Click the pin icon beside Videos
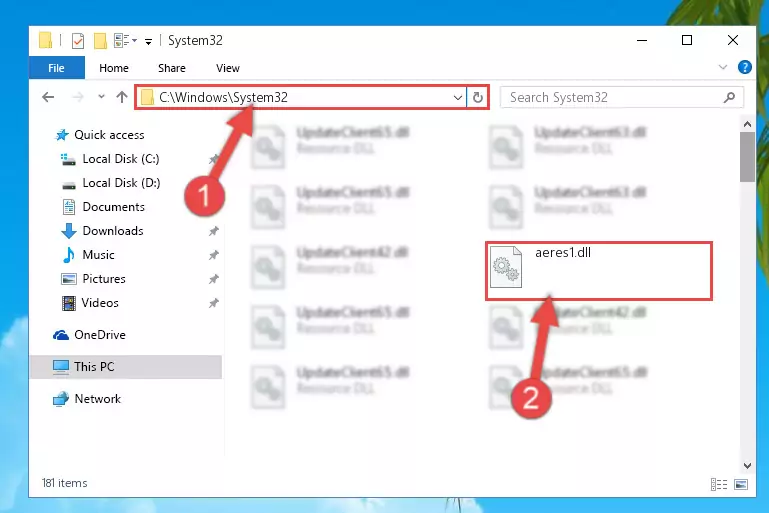769x513 pixels. pyautogui.click(x=213, y=303)
